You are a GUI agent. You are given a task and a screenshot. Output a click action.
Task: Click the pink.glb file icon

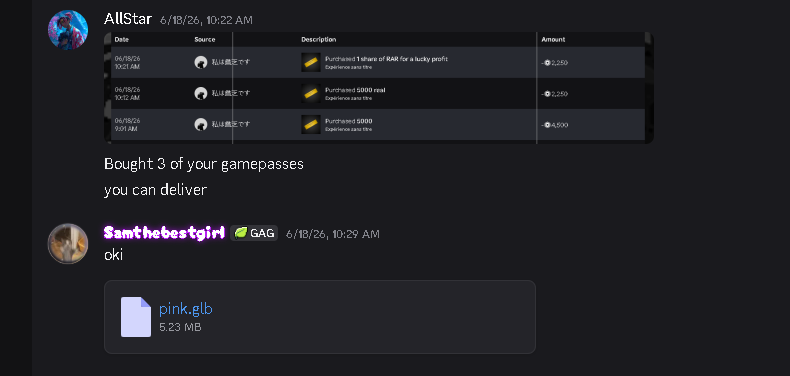(x=136, y=317)
